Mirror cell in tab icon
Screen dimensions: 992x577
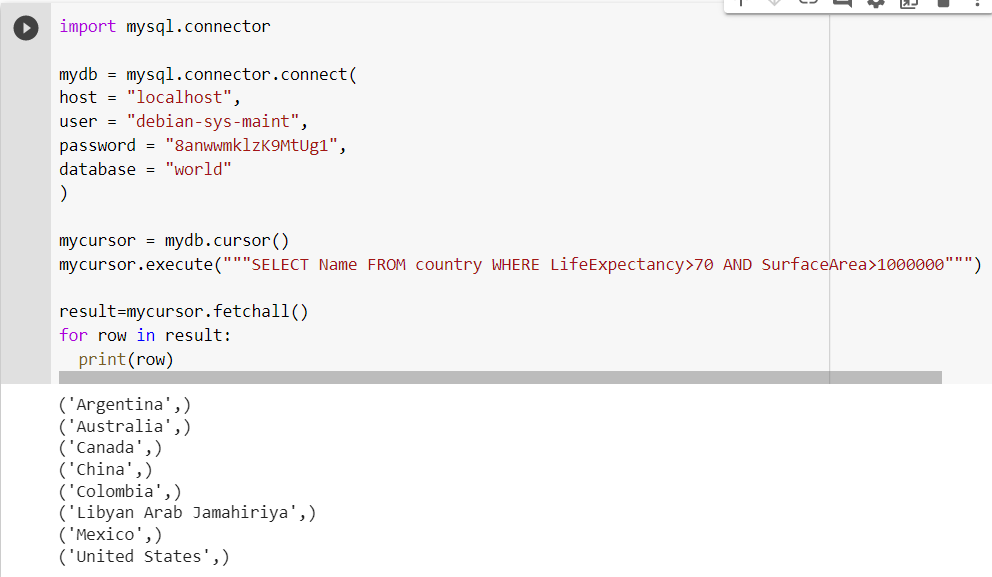coord(909,3)
